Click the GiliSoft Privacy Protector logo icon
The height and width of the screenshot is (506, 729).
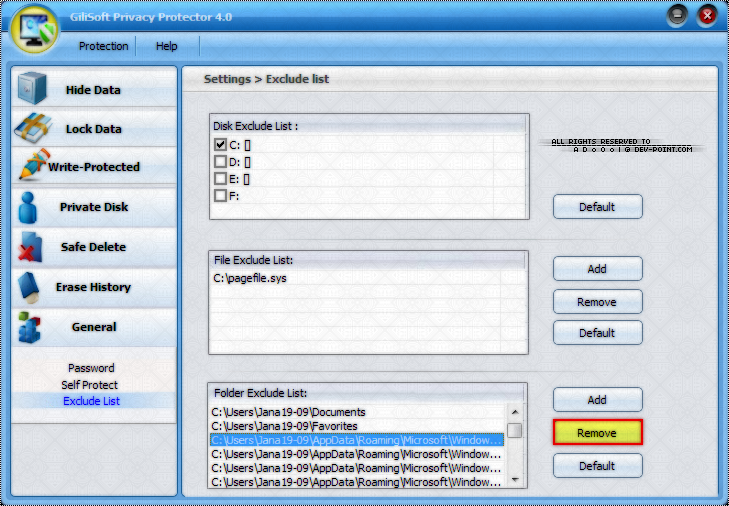click(35, 29)
